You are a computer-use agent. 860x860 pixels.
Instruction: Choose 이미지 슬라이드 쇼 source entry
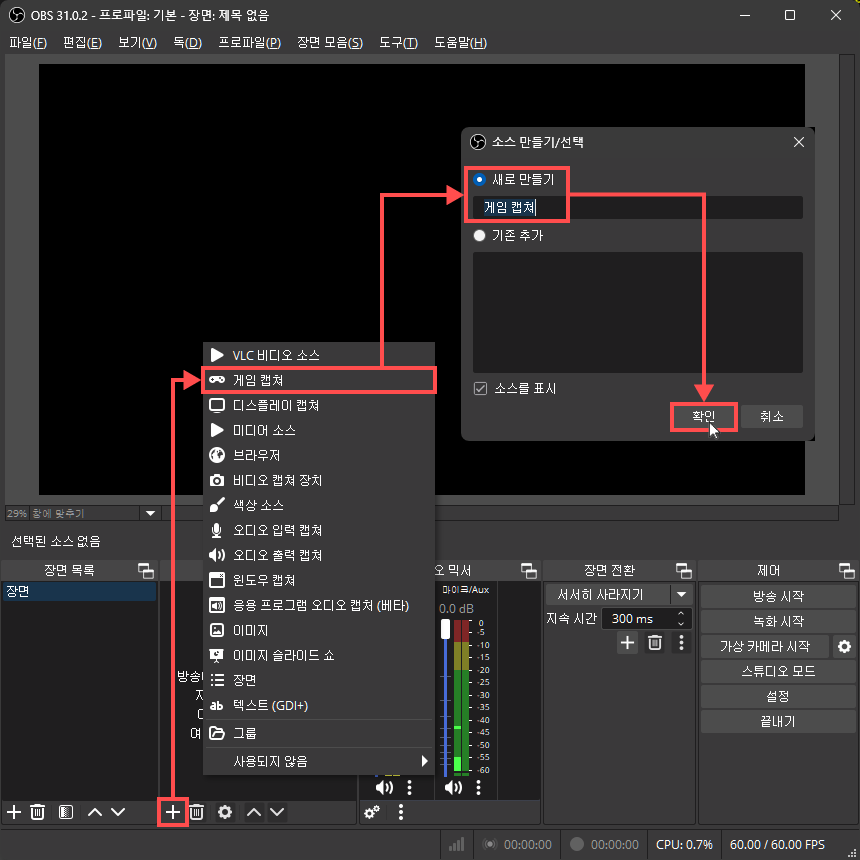318,655
